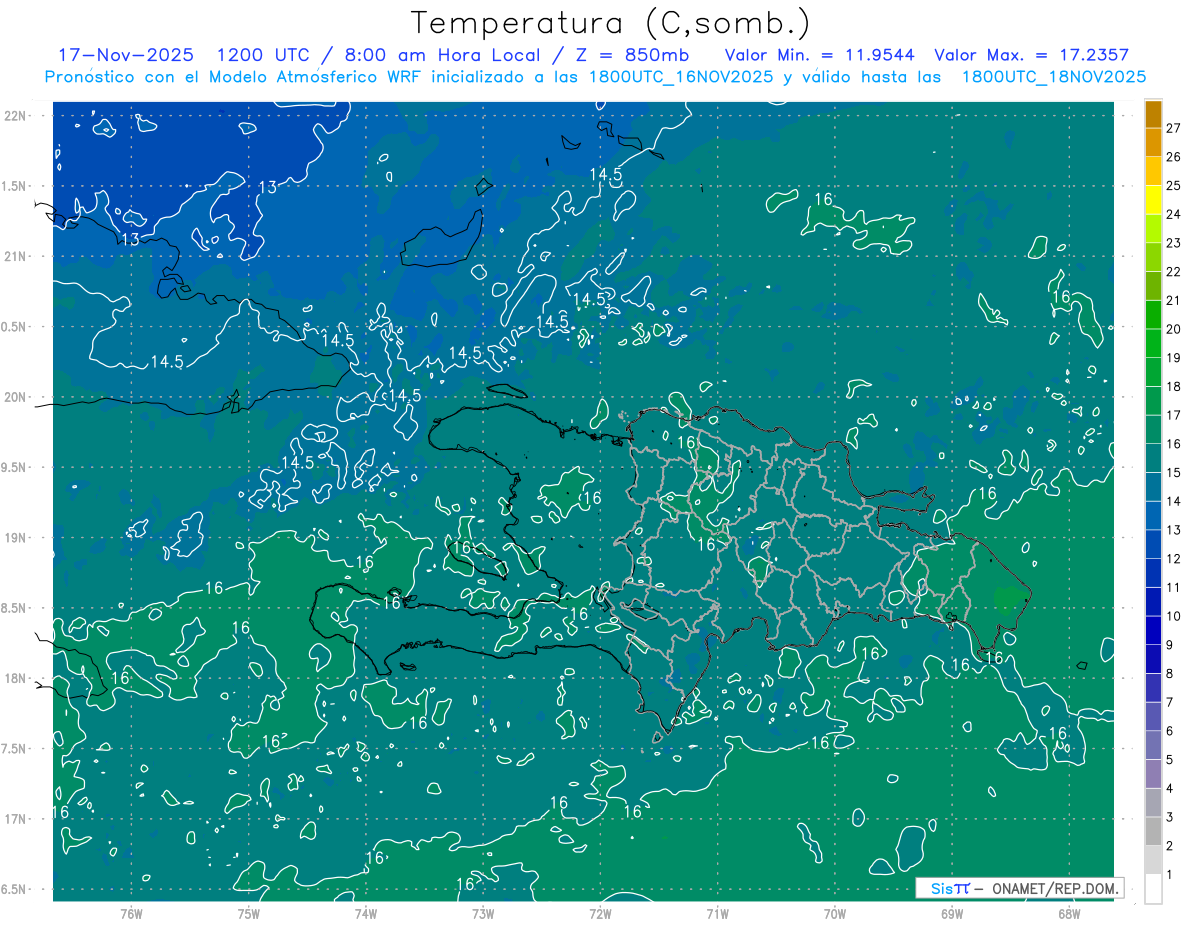
Task: Click the "3" label on the color scale
Action: [x=1170, y=818]
